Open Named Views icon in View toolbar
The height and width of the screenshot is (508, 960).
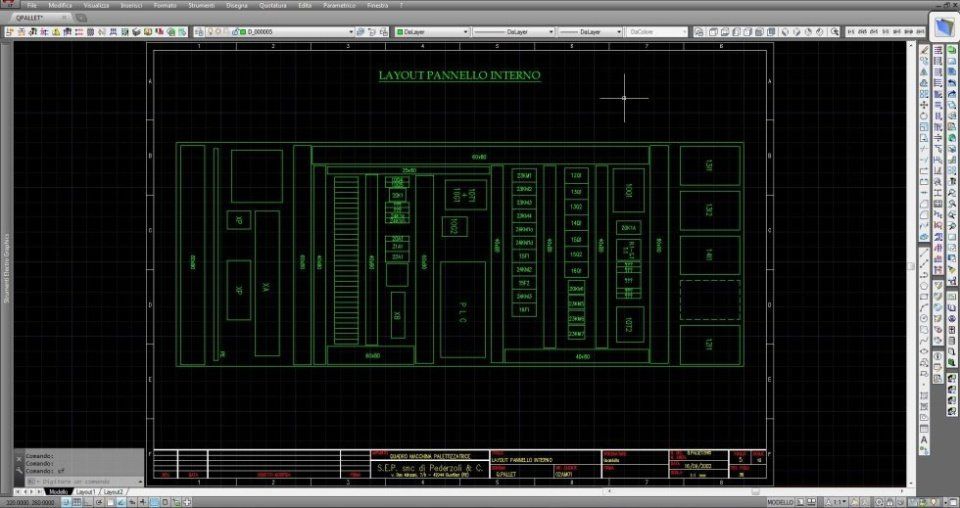tap(700, 32)
